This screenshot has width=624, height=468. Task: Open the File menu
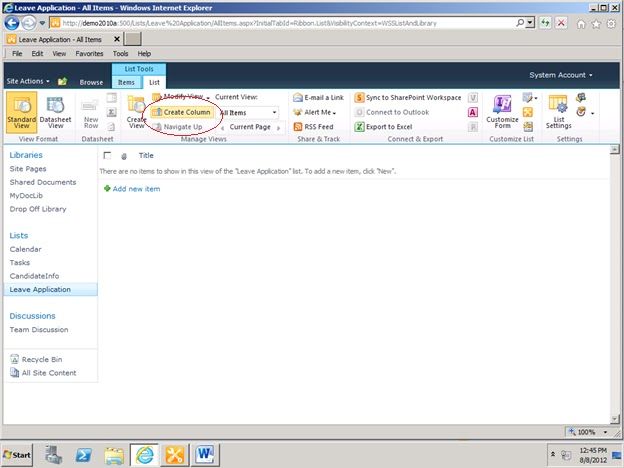[x=17, y=53]
